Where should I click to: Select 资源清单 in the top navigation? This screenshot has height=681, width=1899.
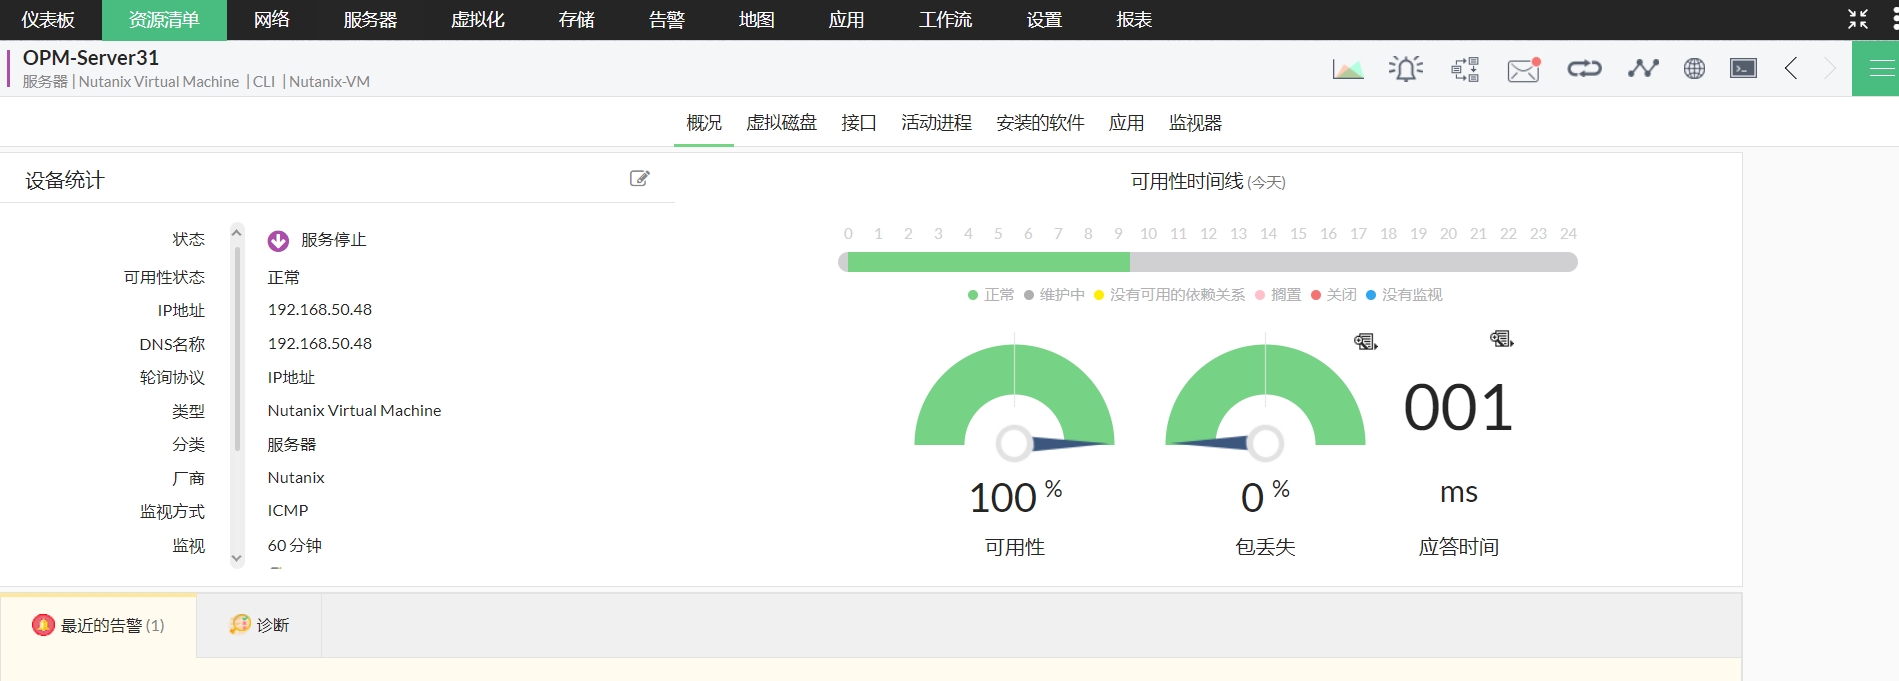click(x=164, y=20)
